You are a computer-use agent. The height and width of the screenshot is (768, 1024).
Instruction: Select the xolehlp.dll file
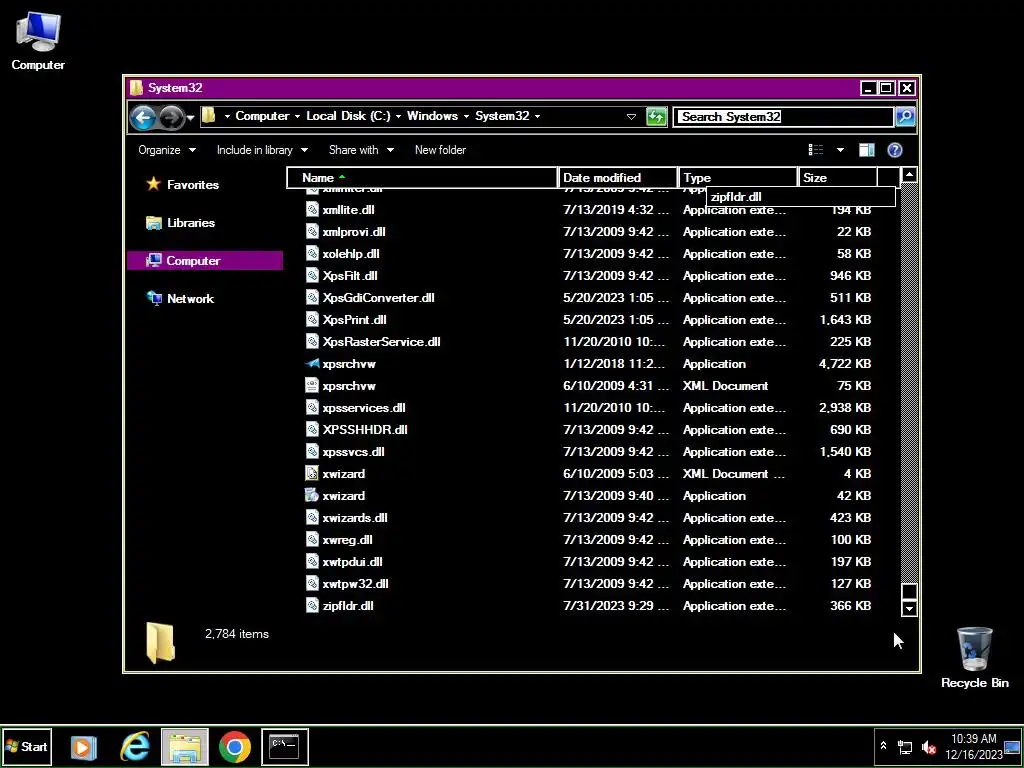[351, 254]
